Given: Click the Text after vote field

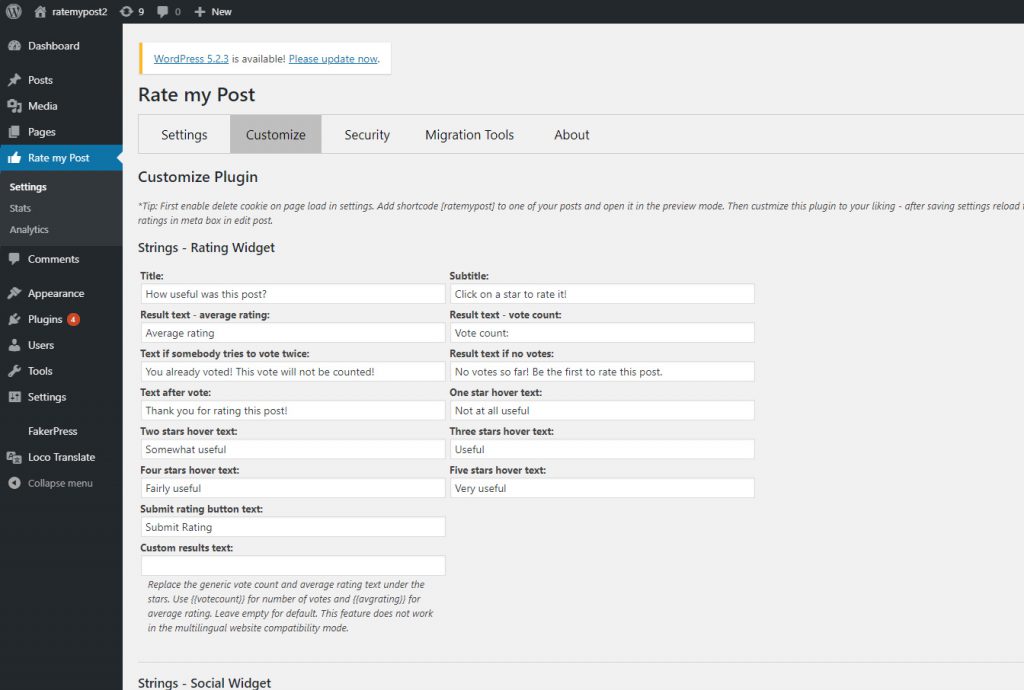Looking at the screenshot, I should pyautogui.click(x=293, y=411).
